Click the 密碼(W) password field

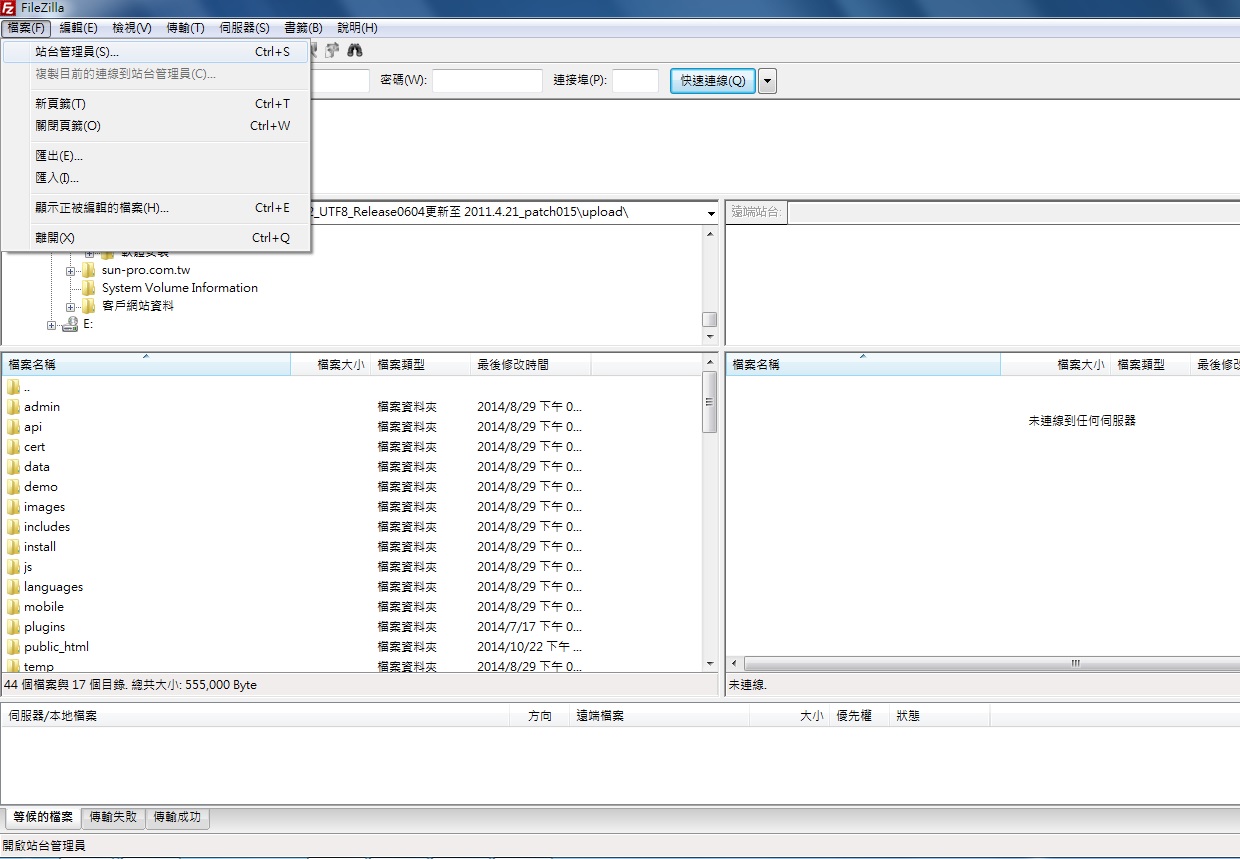tap(487, 81)
